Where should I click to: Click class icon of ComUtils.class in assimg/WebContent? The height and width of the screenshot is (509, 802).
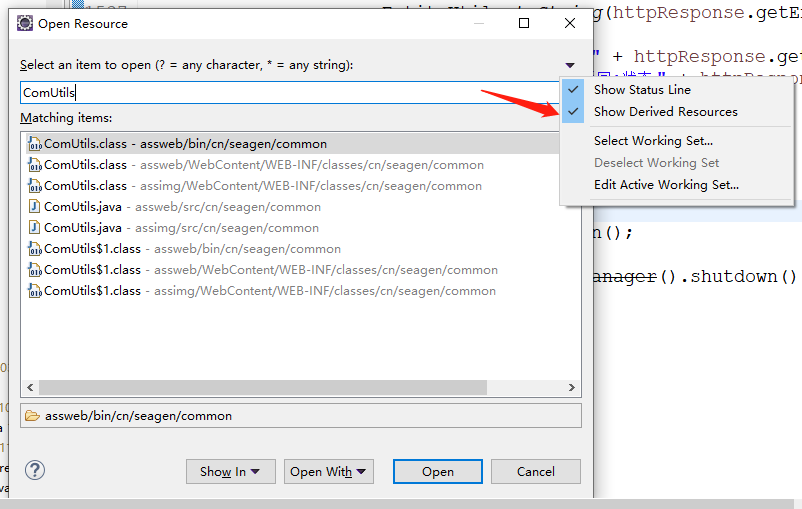tap(34, 186)
